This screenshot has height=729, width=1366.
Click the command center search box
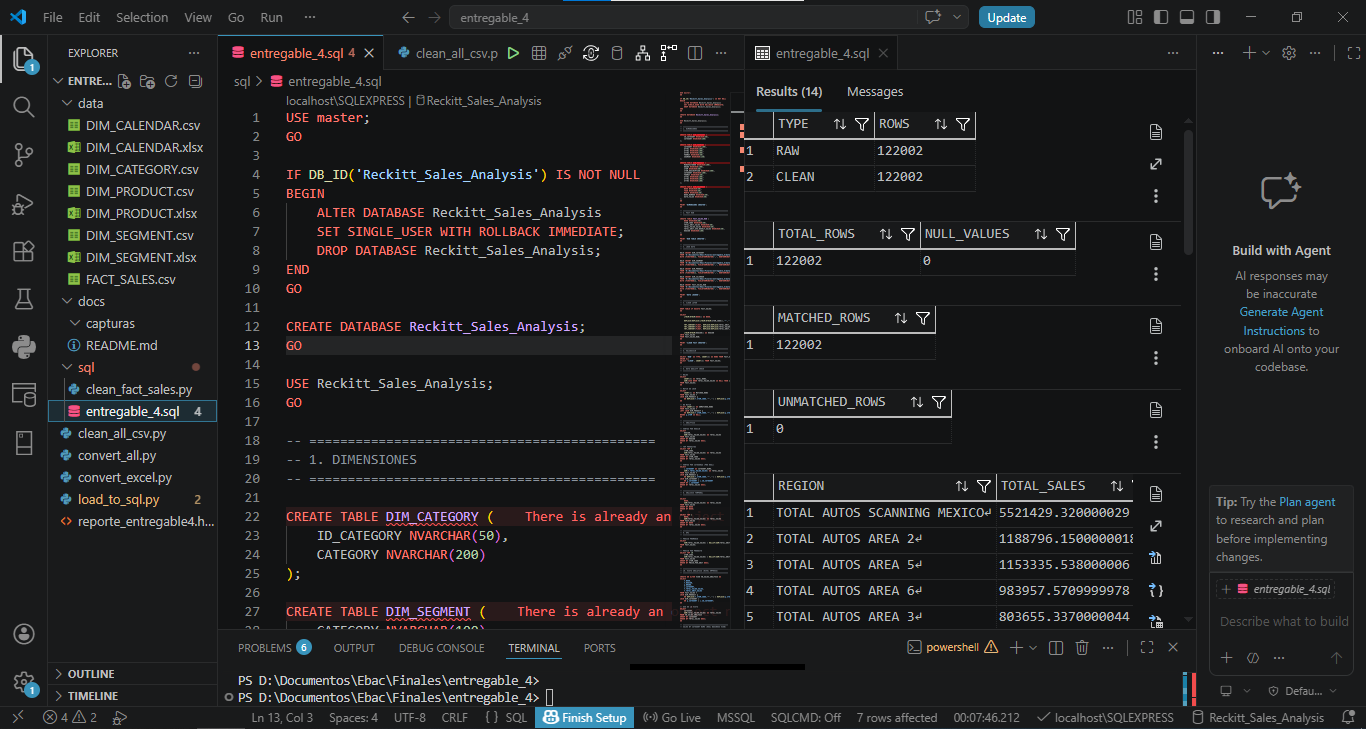(683, 17)
